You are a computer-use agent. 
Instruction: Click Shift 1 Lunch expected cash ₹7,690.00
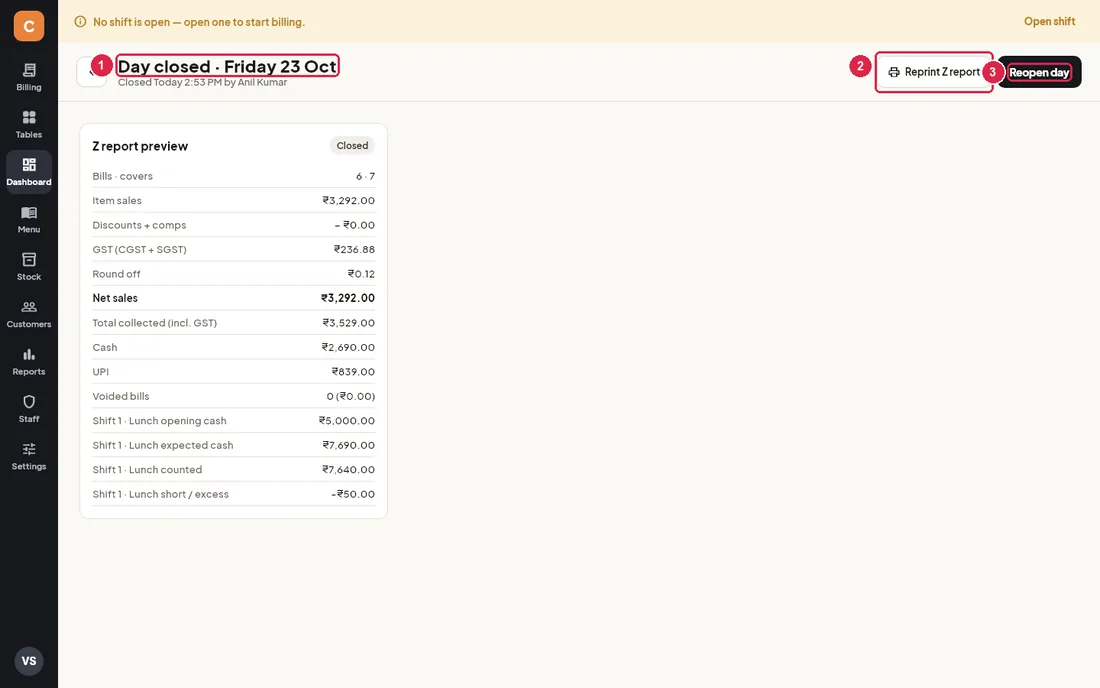[x=349, y=445]
